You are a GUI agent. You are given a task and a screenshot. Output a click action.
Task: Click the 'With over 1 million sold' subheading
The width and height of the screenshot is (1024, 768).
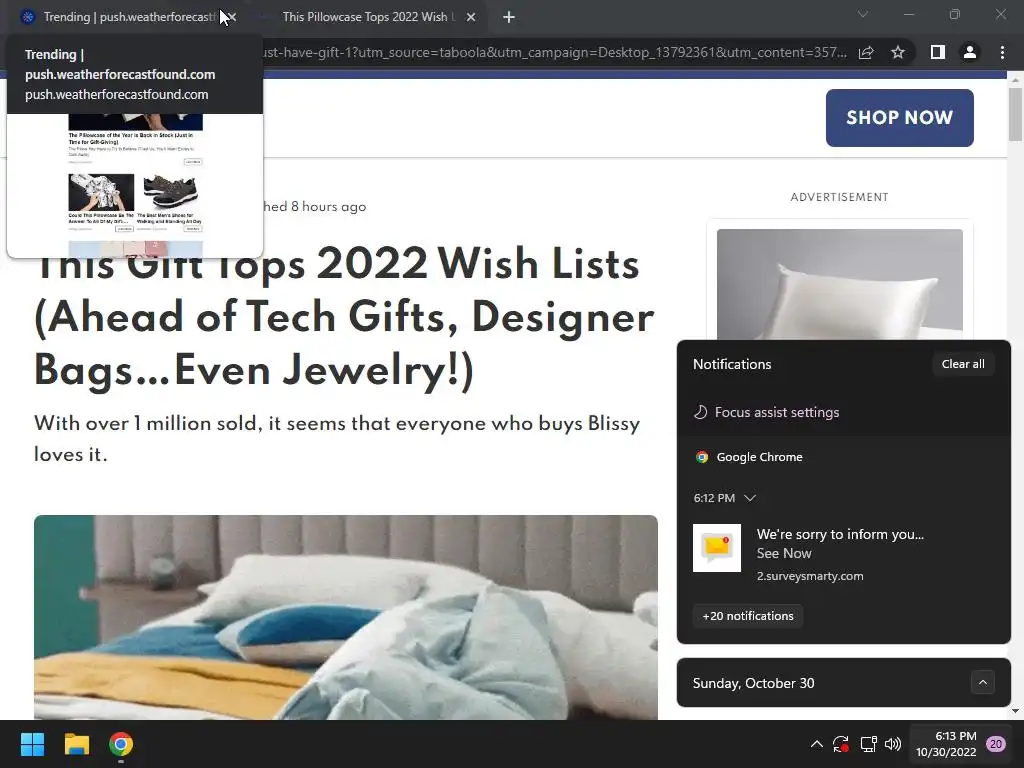click(337, 438)
